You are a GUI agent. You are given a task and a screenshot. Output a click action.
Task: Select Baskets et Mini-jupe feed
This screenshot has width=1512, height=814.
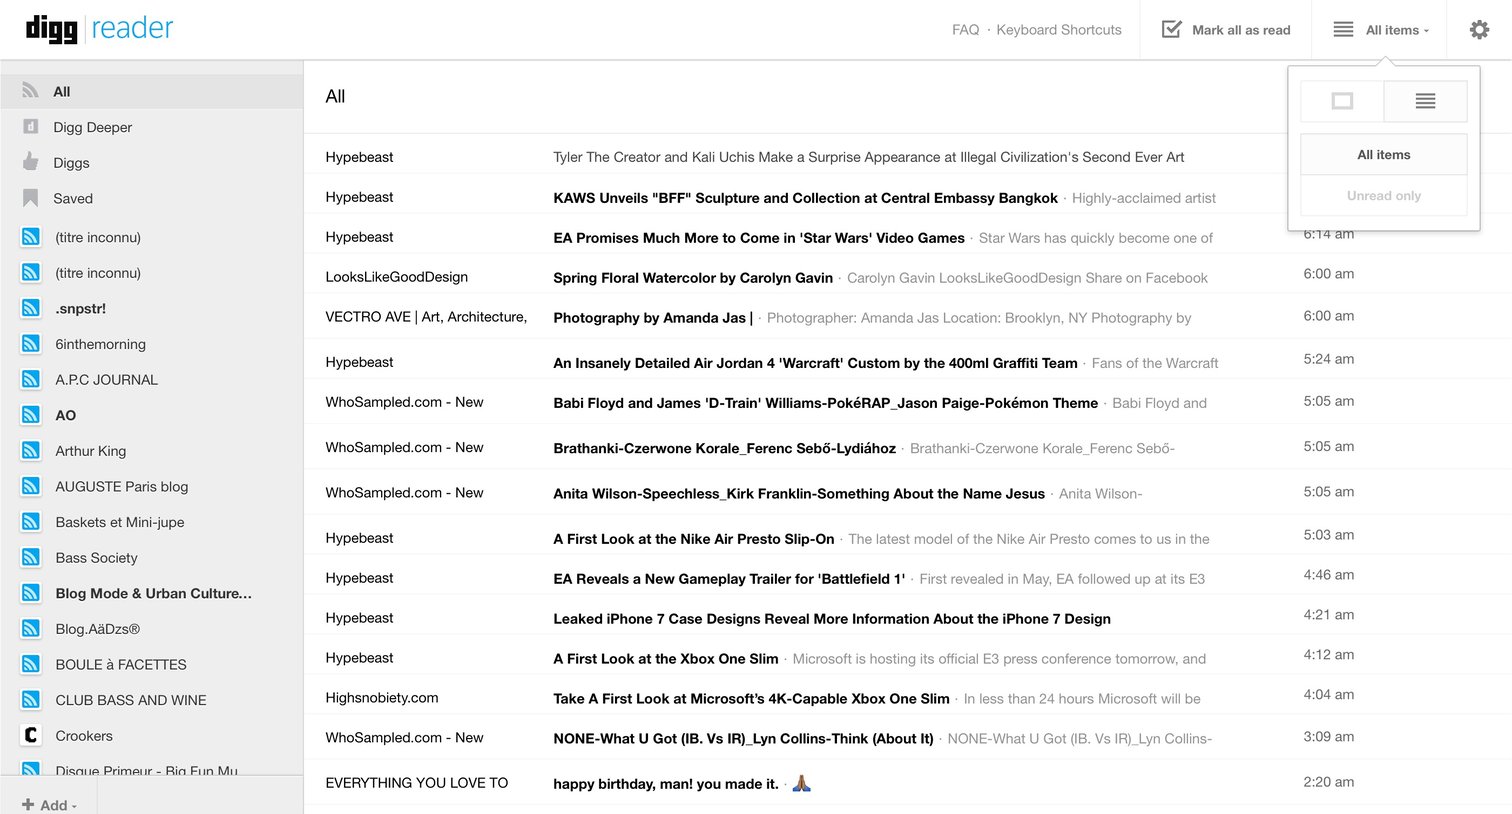coord(120,522)
